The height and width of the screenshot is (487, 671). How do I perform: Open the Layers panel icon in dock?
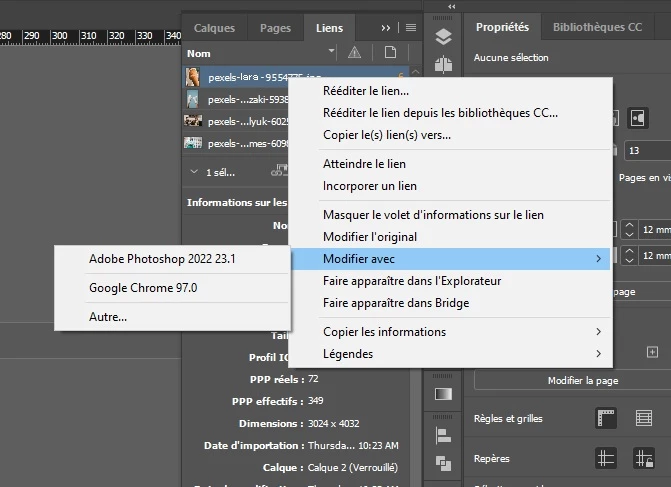coord(443,37)
